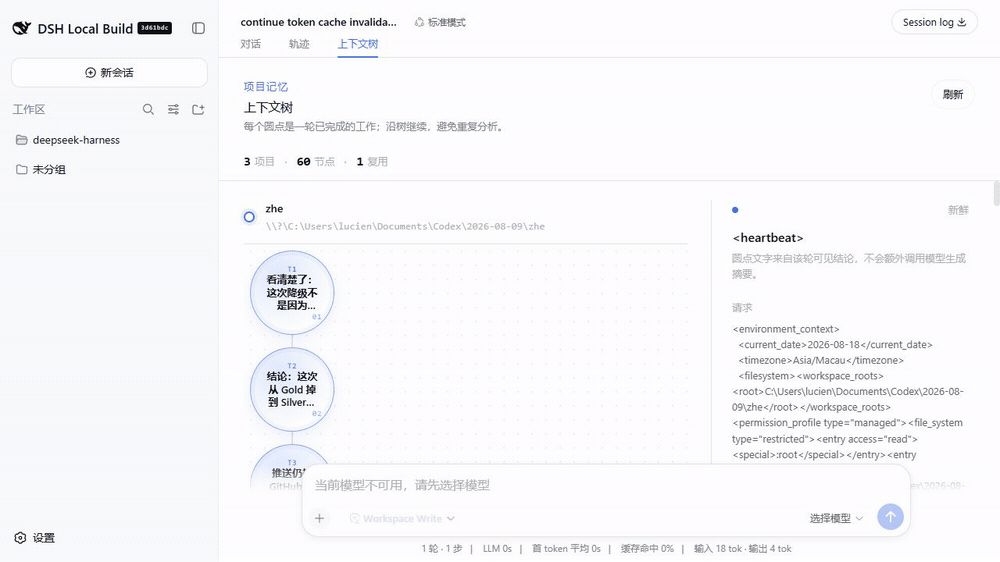The height and width of the screenshot is (562, 1000).
Task: Click the page vertical scrollbar
Action: [x=996, y=193]
